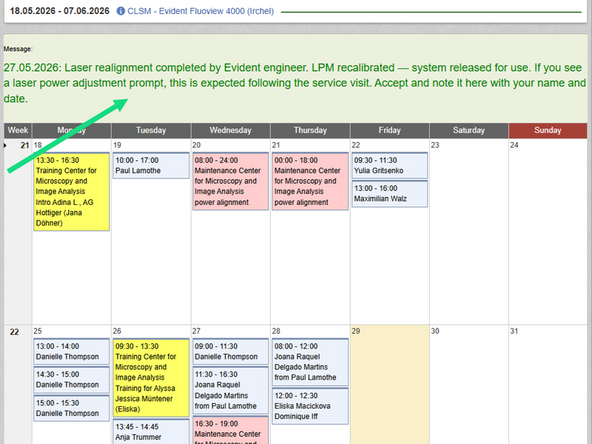Open Danielle Thompson 09:00 - 11:30 booking
592x444 pixels.
pos(231,352)
